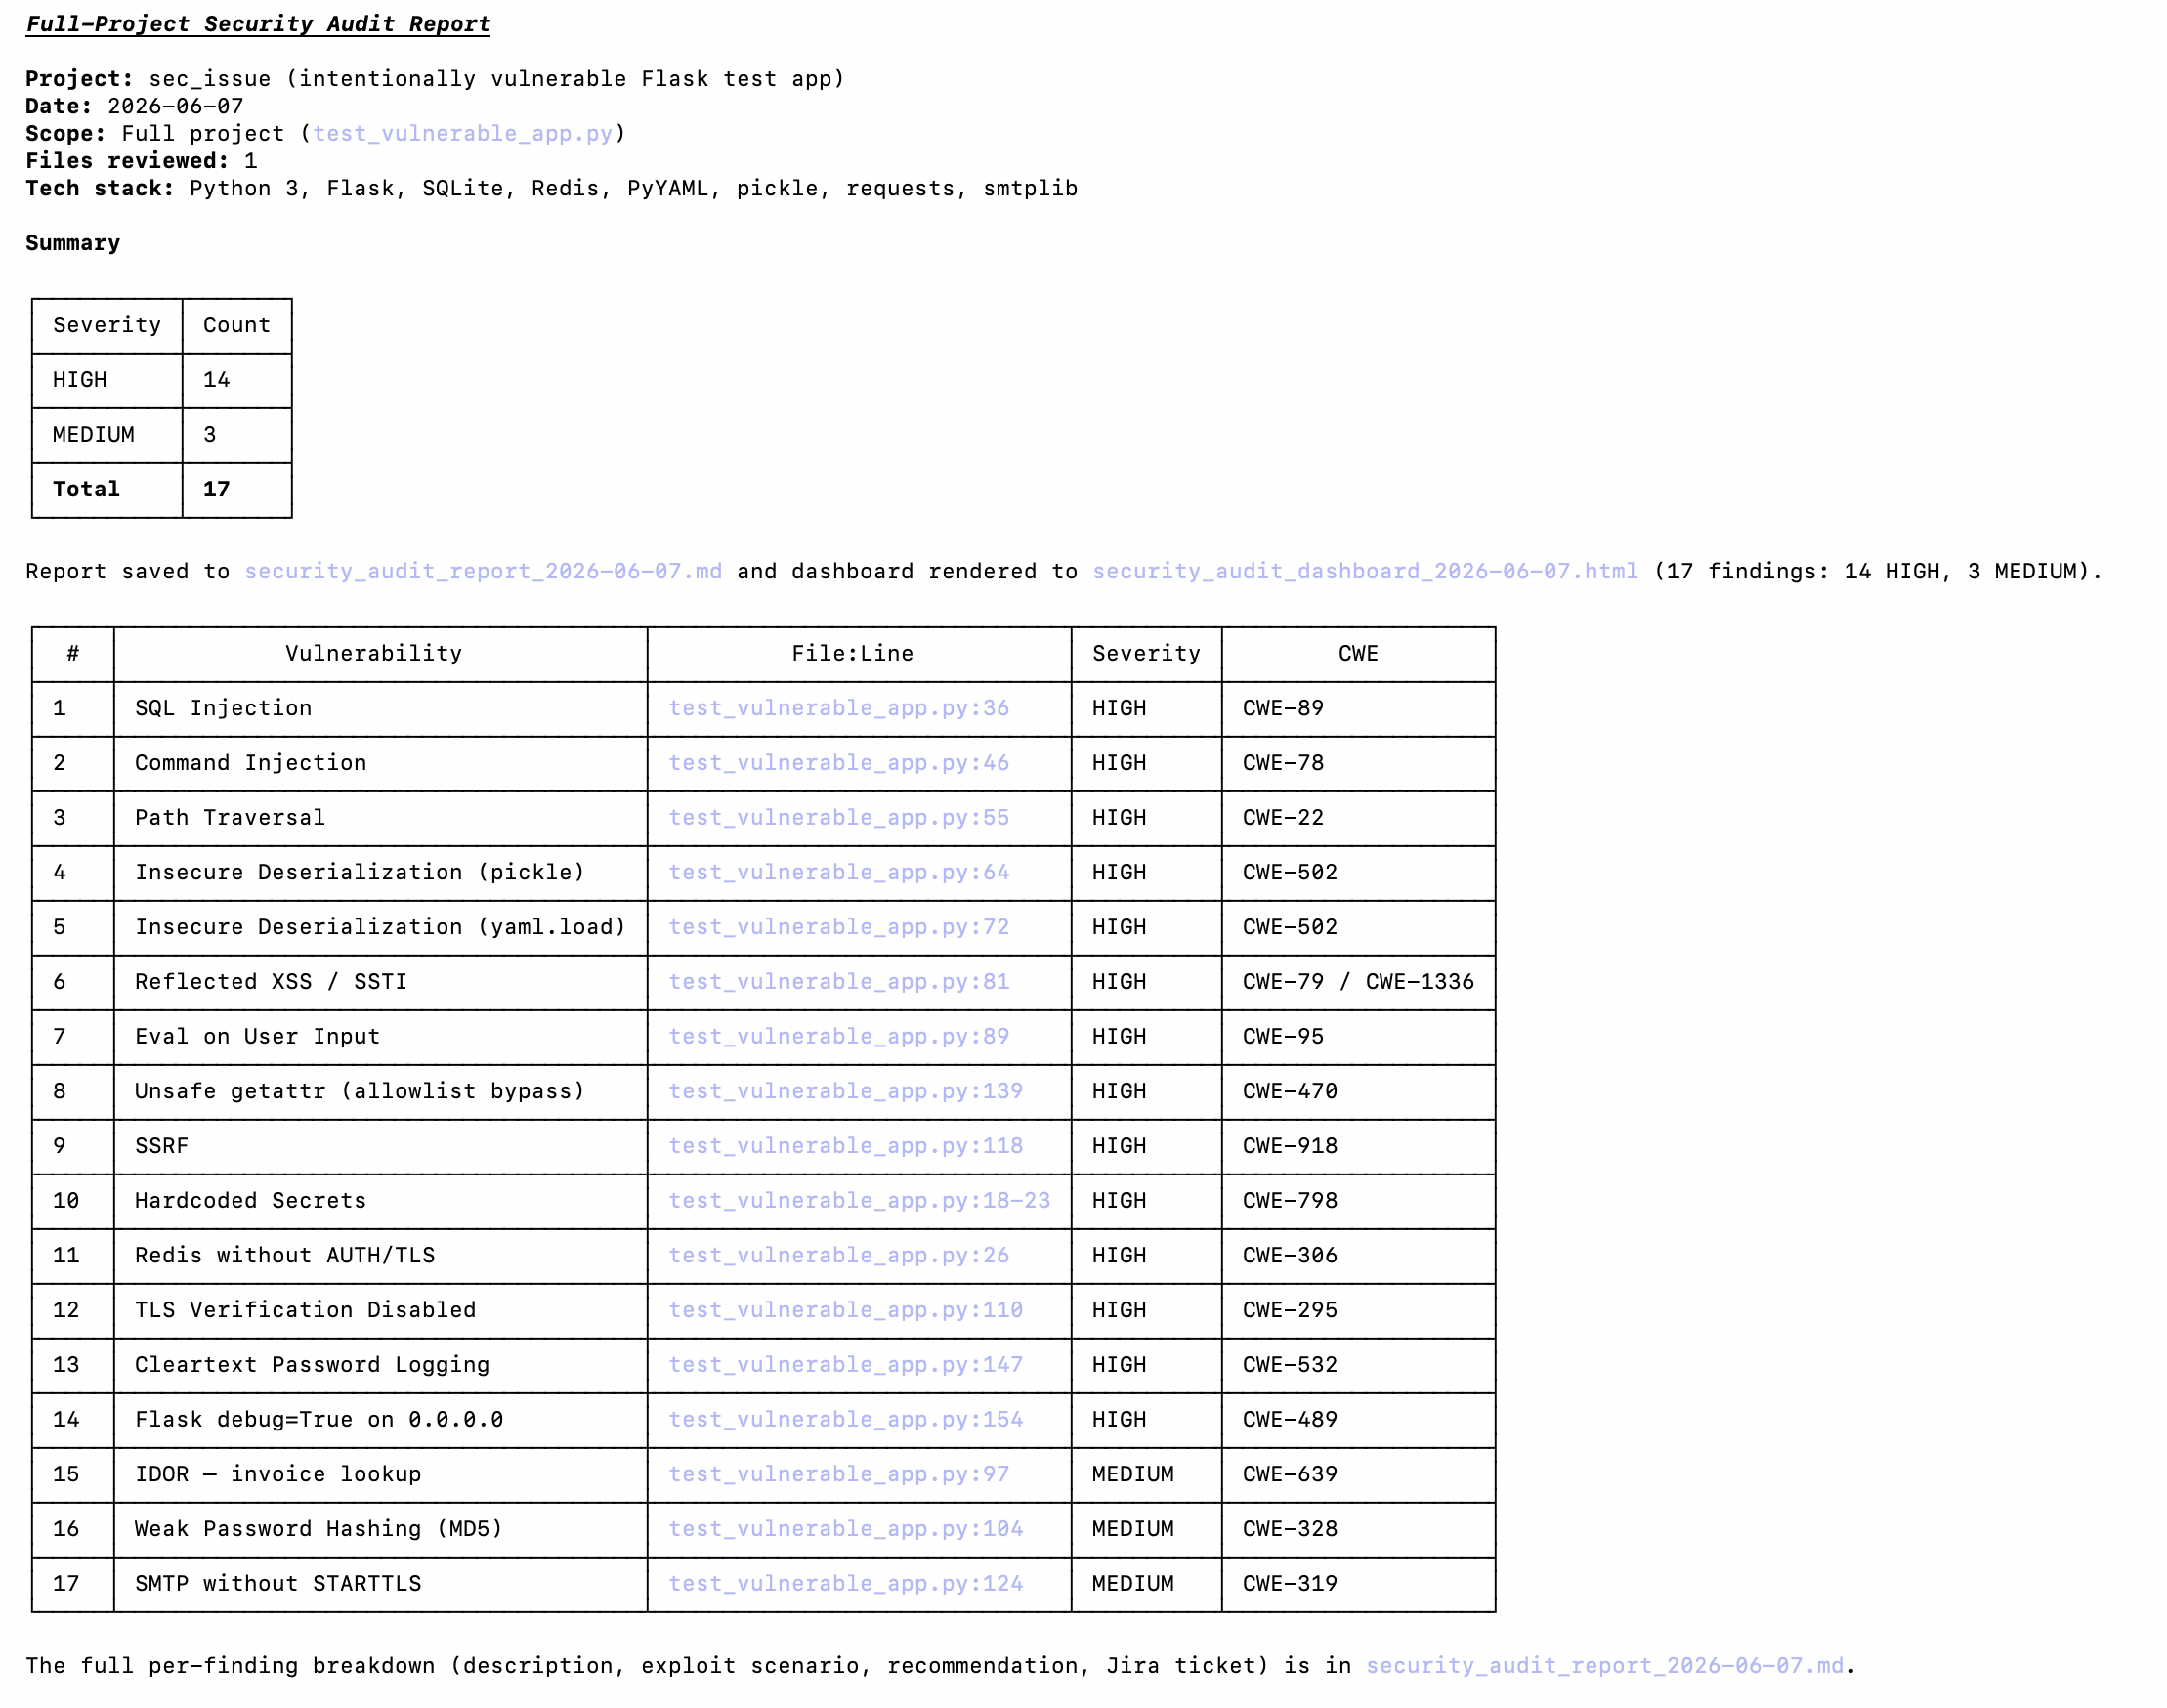The width and height of the screenshot is (2167, 1708).
Task: Select 'SMTP without STARTTLS' cell
Action: pyautogui.click(x=380, y=1583)
